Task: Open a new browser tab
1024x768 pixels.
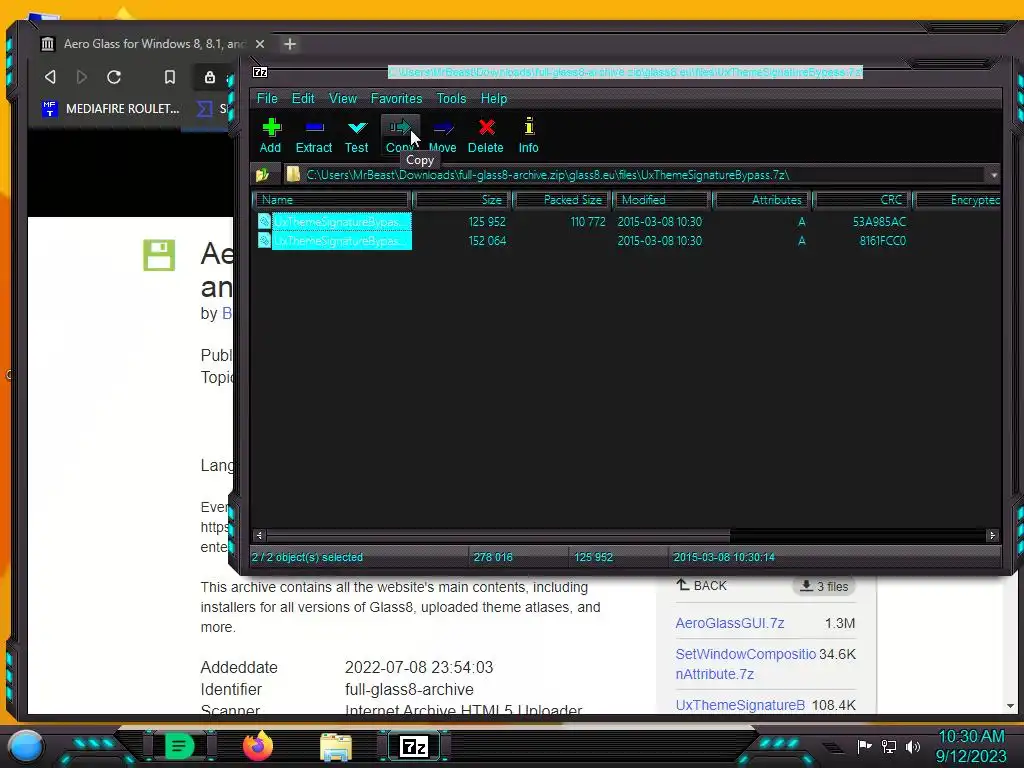Action: [x=290, y=44]
